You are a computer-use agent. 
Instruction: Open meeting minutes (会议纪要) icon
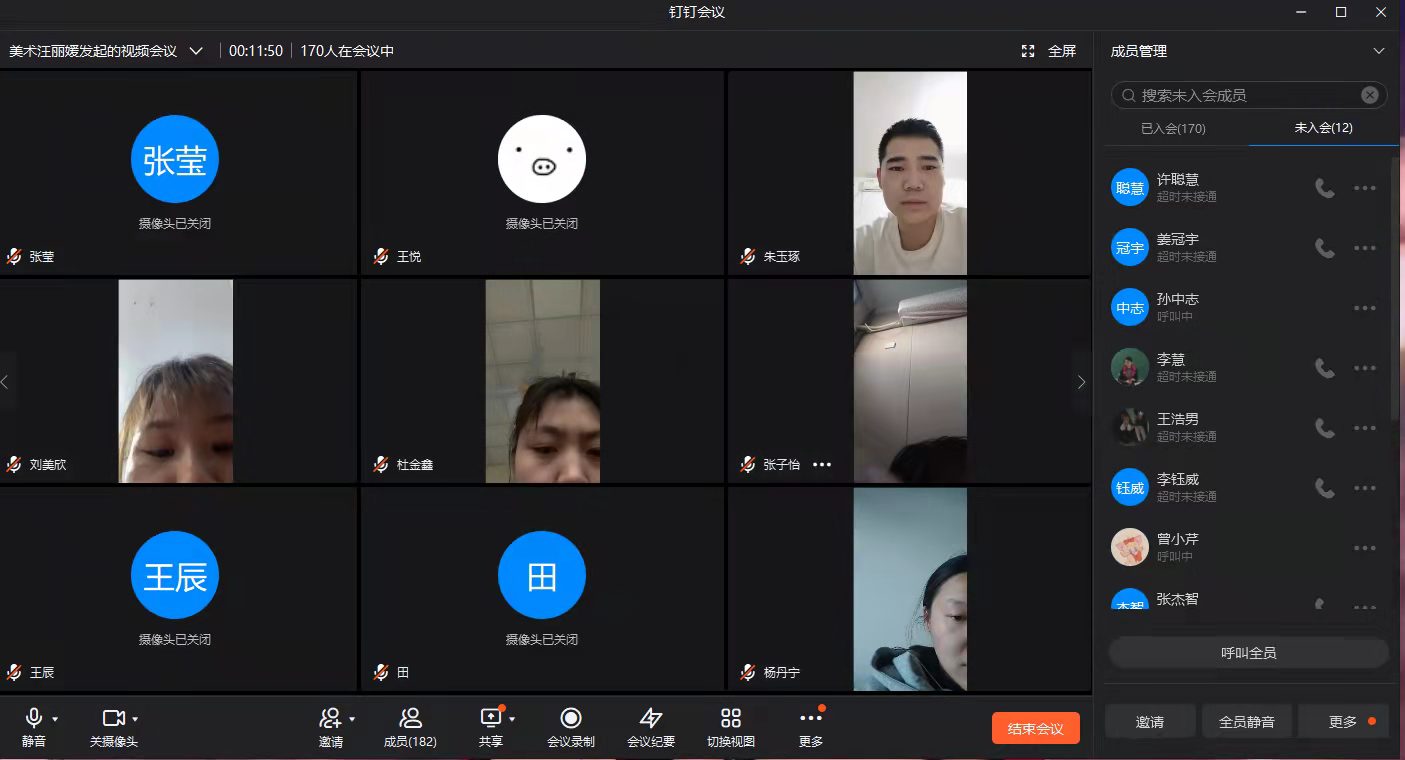pyautogui.click(x=651, y=718)
